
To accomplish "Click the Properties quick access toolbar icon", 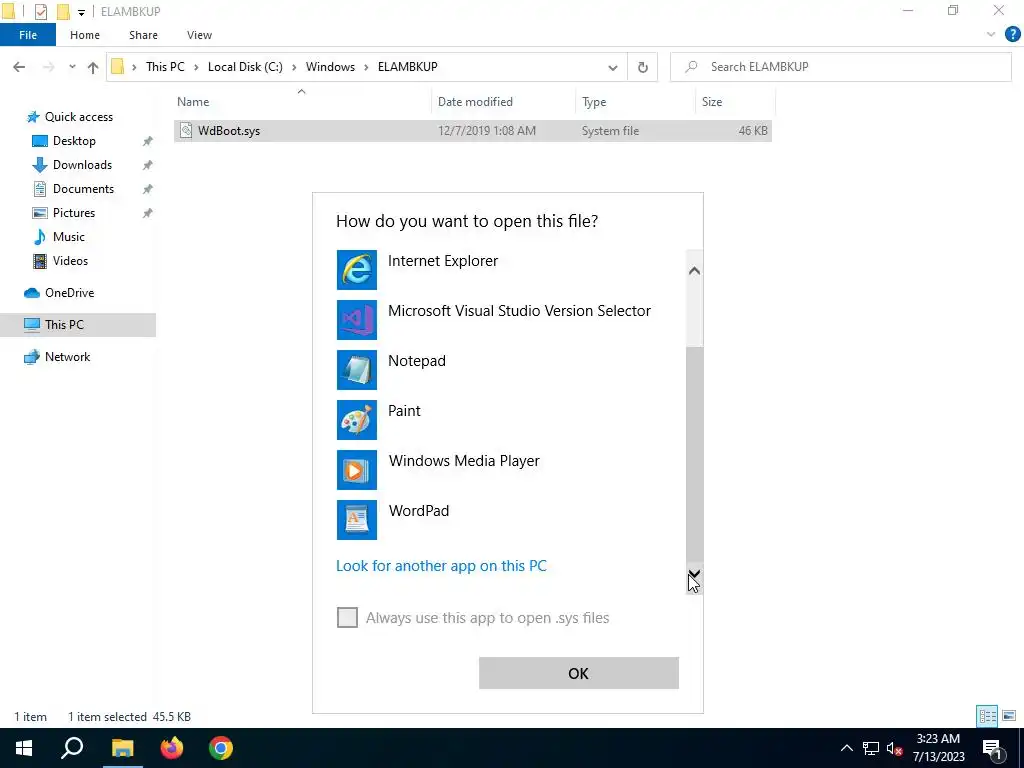I will 40,12.
